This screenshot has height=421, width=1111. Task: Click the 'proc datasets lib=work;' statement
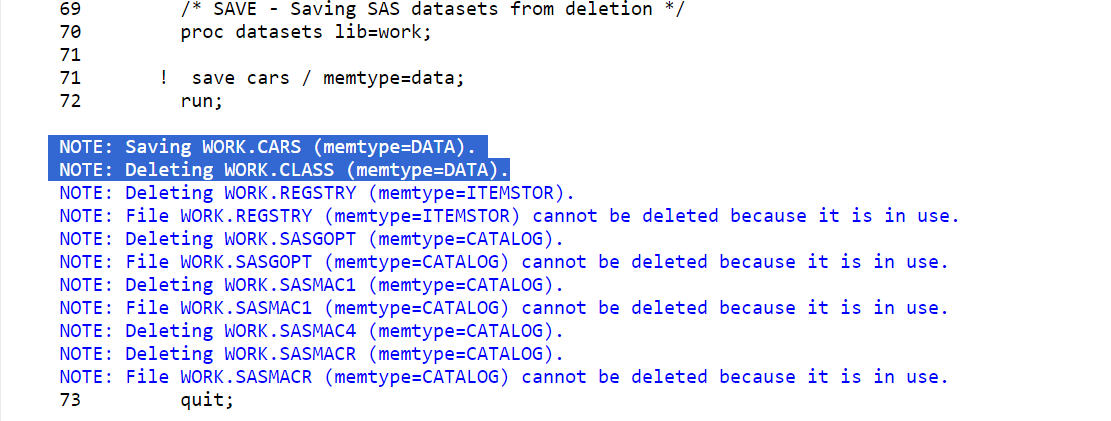click(305, 33)
